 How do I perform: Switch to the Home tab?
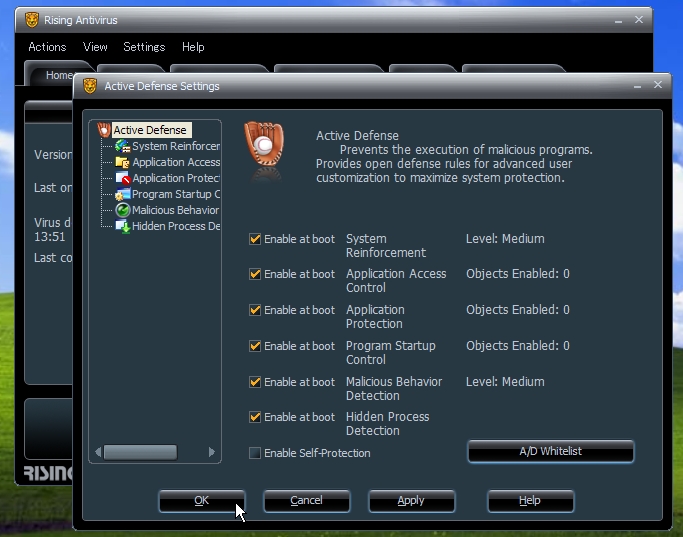[59, 75]
